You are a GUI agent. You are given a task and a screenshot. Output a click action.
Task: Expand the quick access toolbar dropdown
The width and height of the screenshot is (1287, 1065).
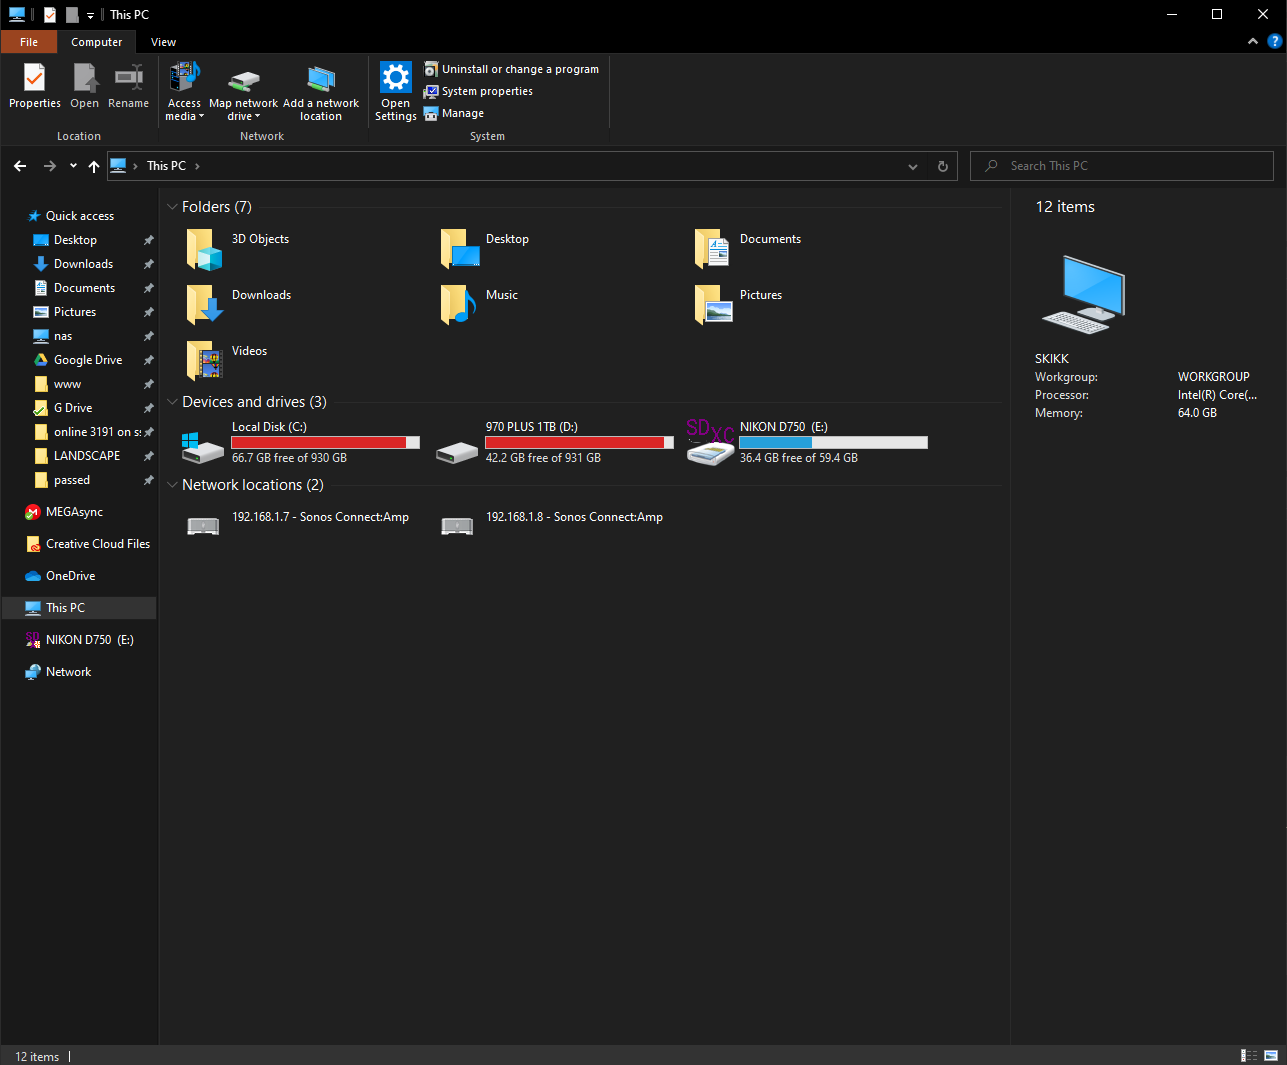(x=90, y=15)
